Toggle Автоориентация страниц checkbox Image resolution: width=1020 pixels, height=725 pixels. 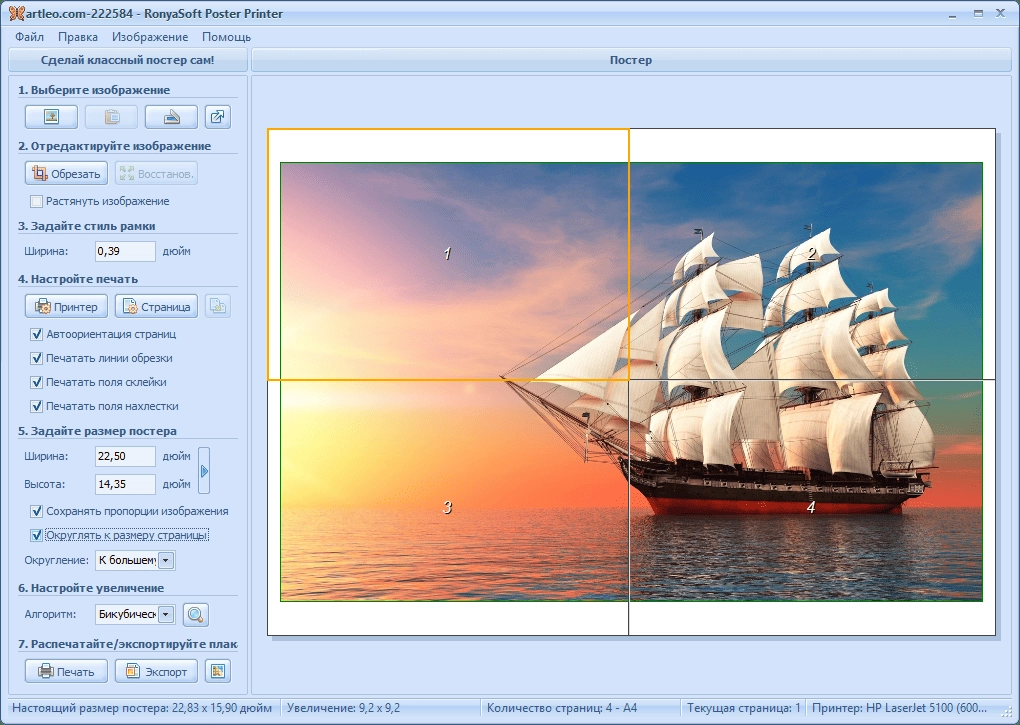[36, 334]
